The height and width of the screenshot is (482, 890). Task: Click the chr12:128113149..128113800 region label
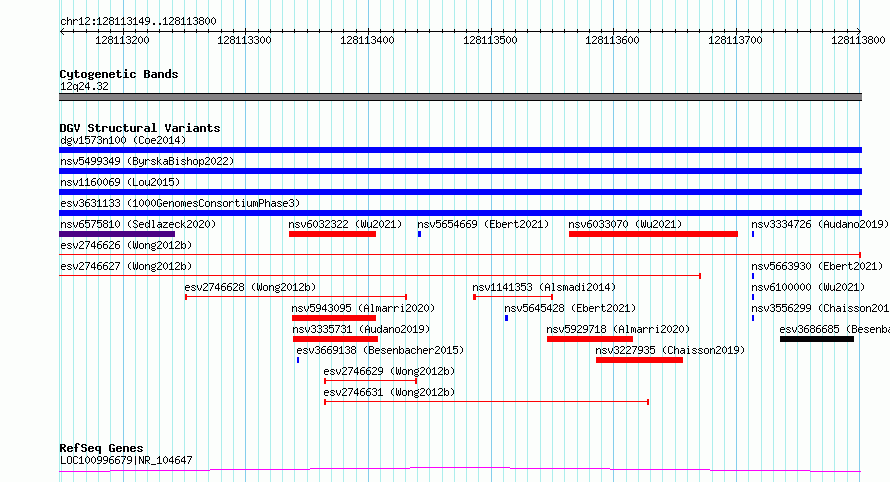pyautogui.click(x=138, y=22)
